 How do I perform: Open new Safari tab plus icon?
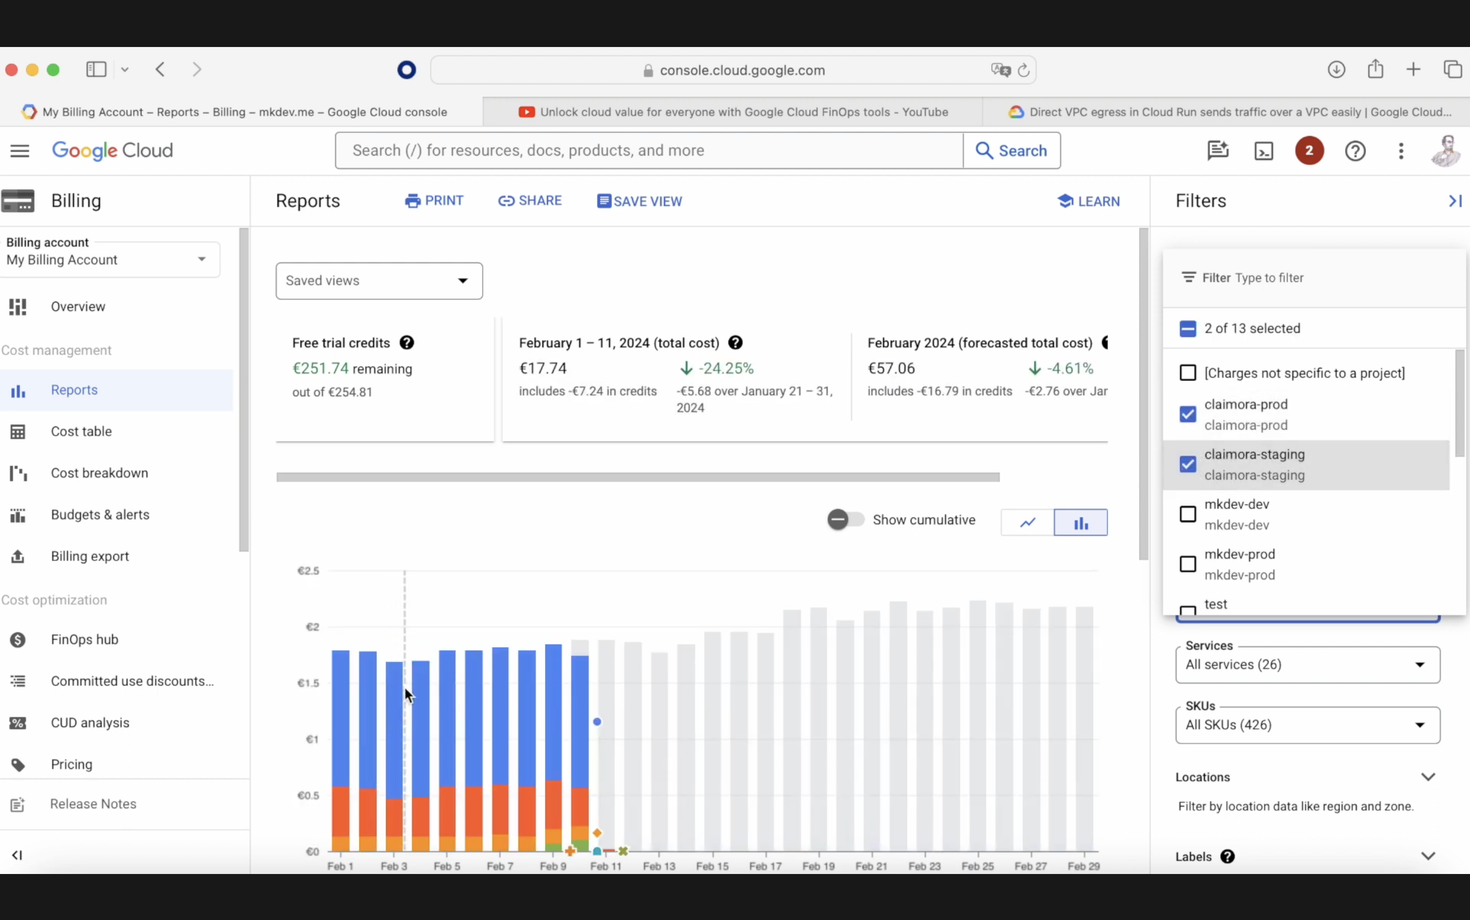point(1413,69)
